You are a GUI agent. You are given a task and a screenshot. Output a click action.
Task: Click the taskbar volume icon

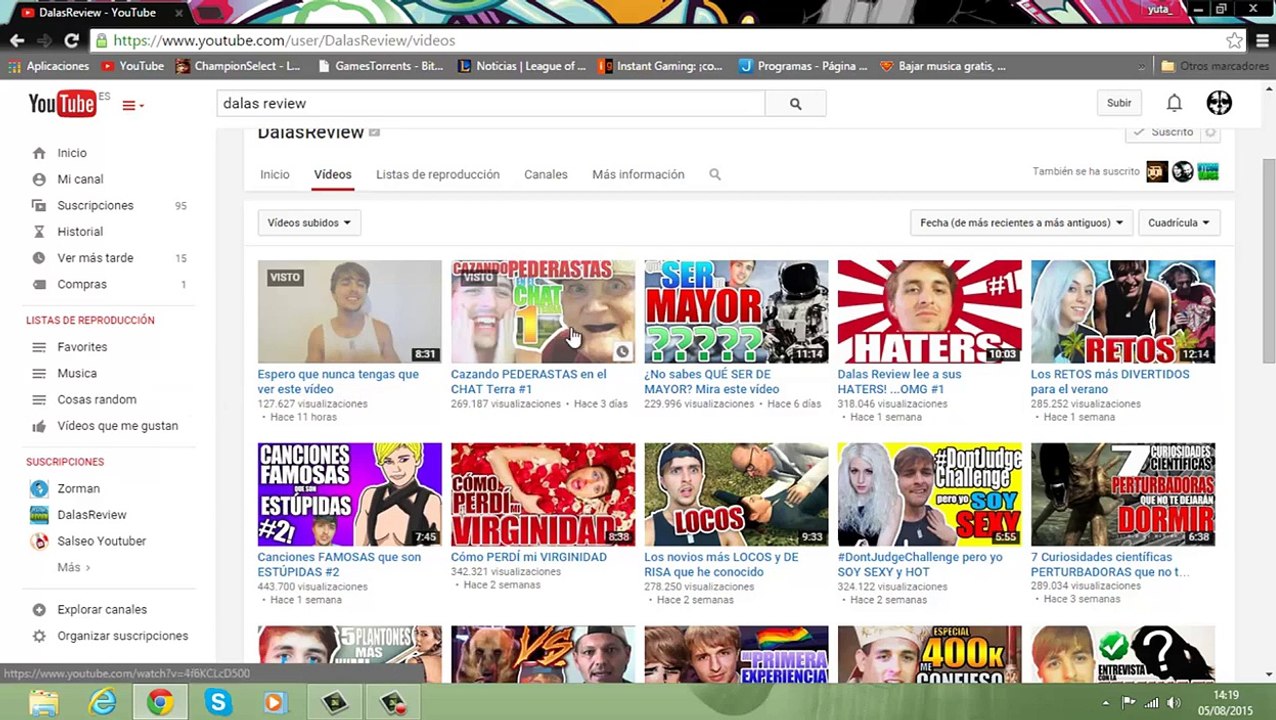[x=1172, y=703]
